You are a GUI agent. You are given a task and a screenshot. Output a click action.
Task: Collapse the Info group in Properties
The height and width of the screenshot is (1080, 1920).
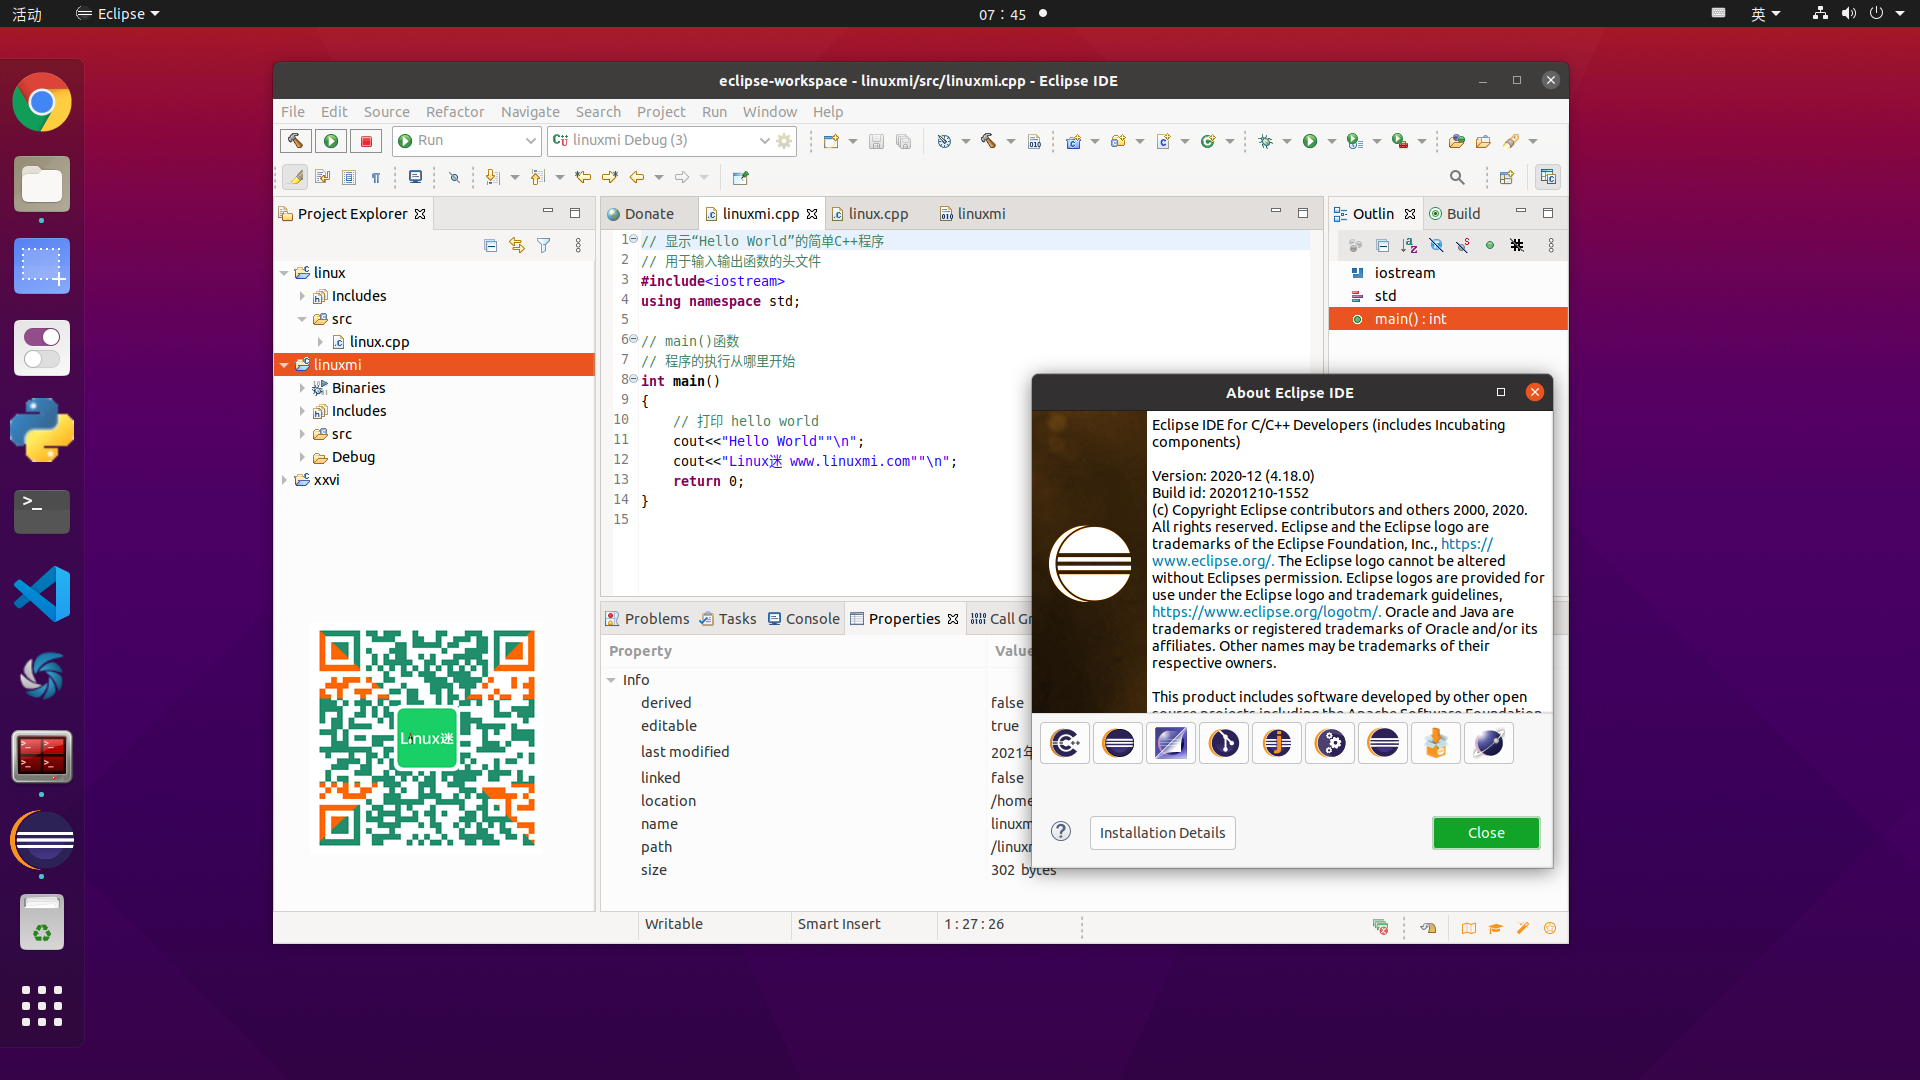[x=611, y=680]
